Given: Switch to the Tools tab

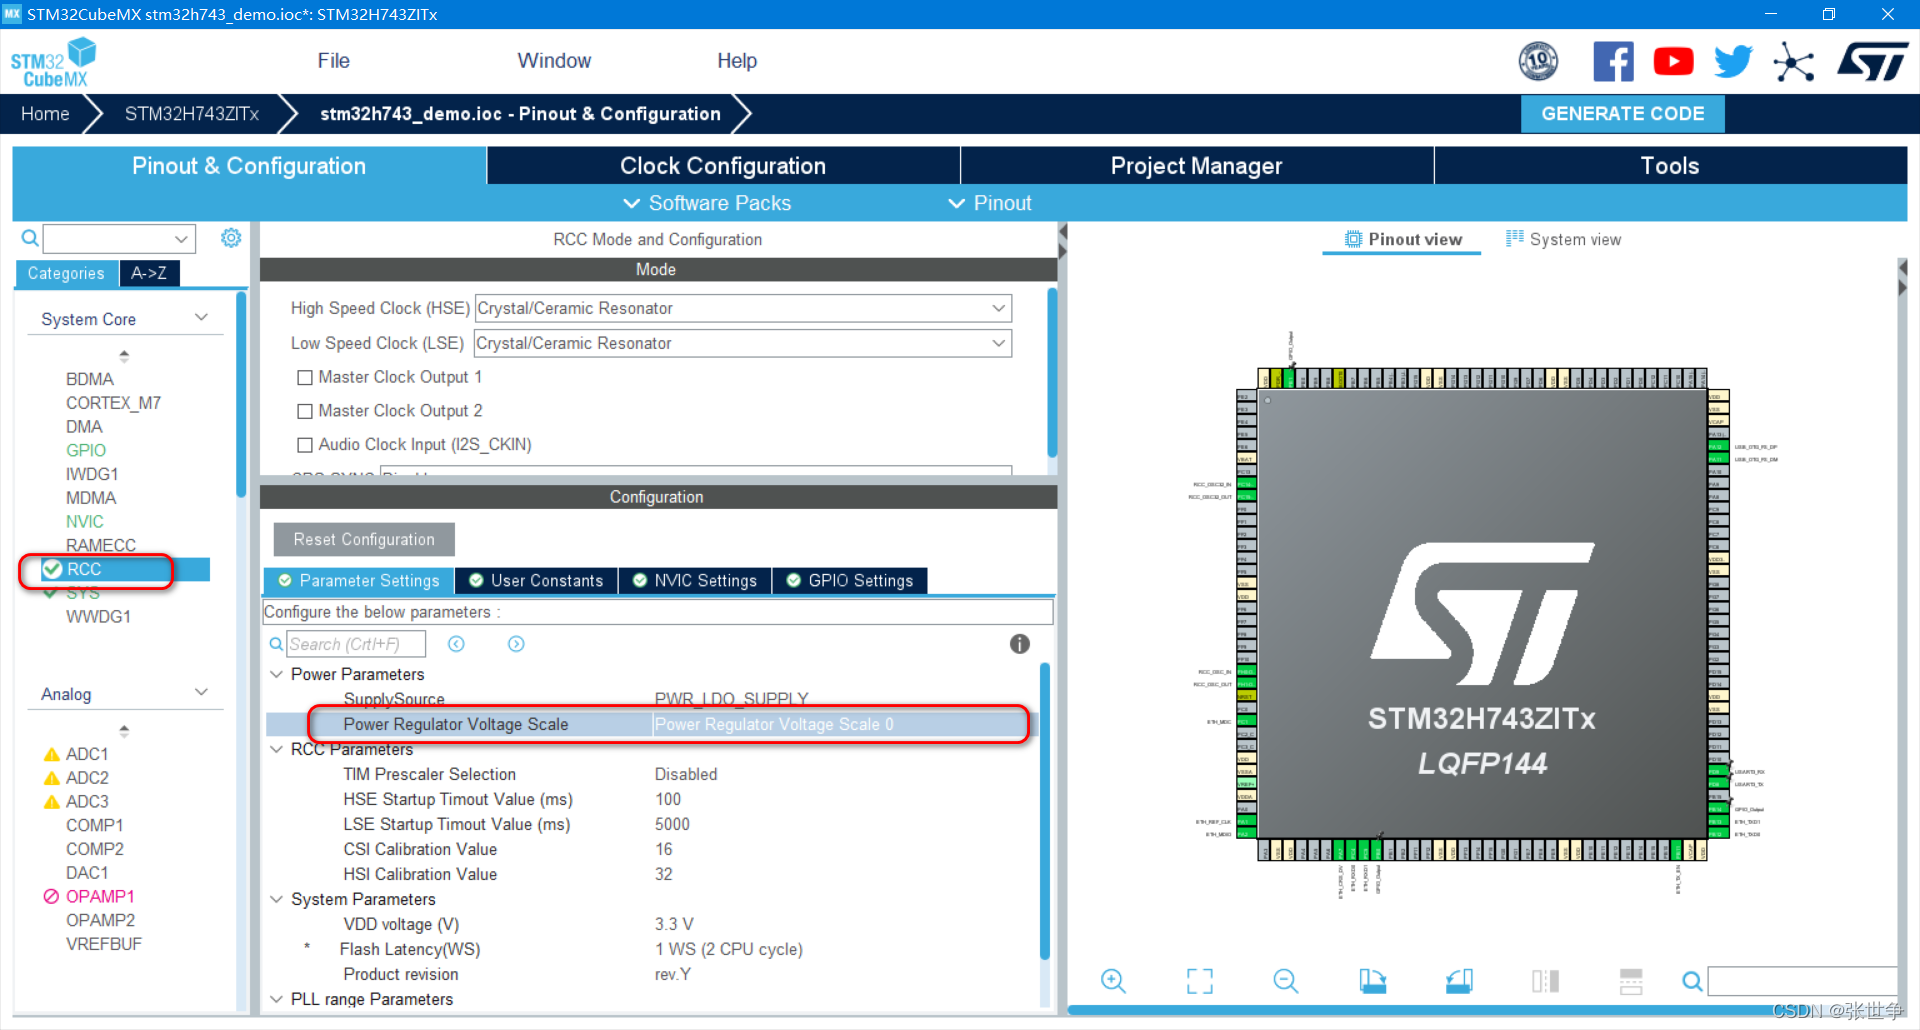Looking at the screenshot, I should coord(1670,166).
